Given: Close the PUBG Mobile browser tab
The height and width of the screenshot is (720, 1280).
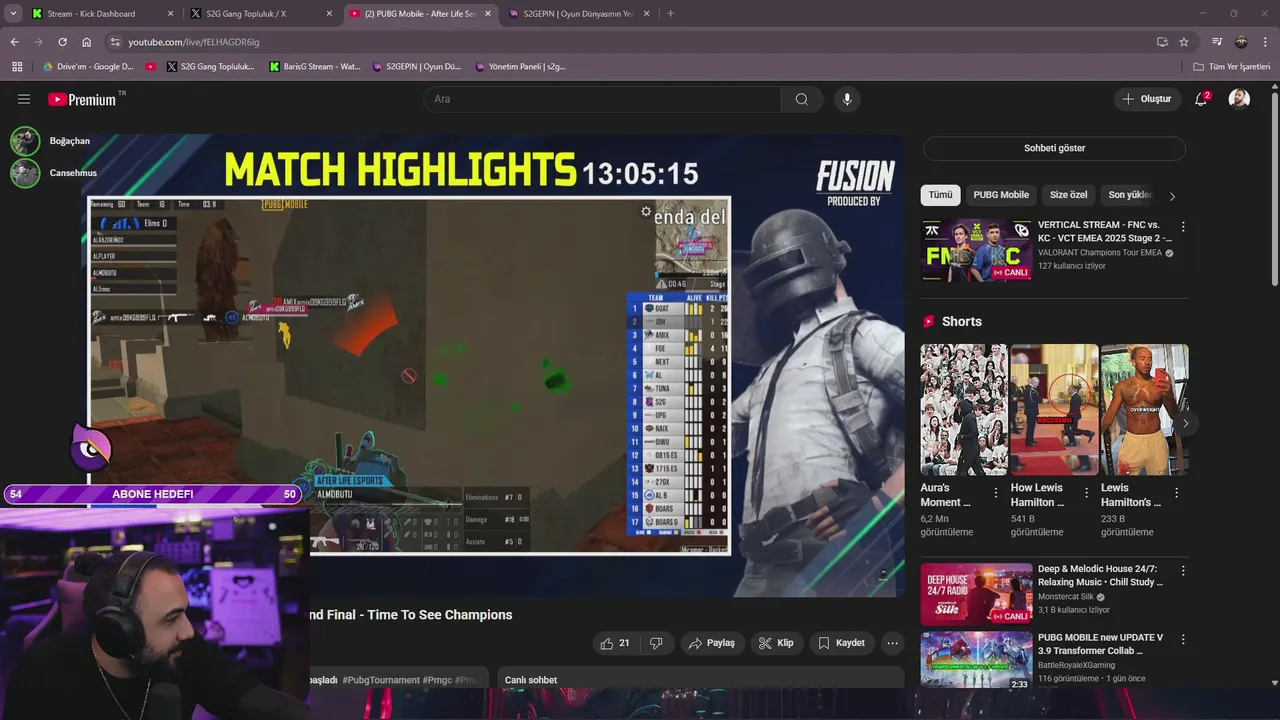Looking at the screenshot, I should point(488,14).
